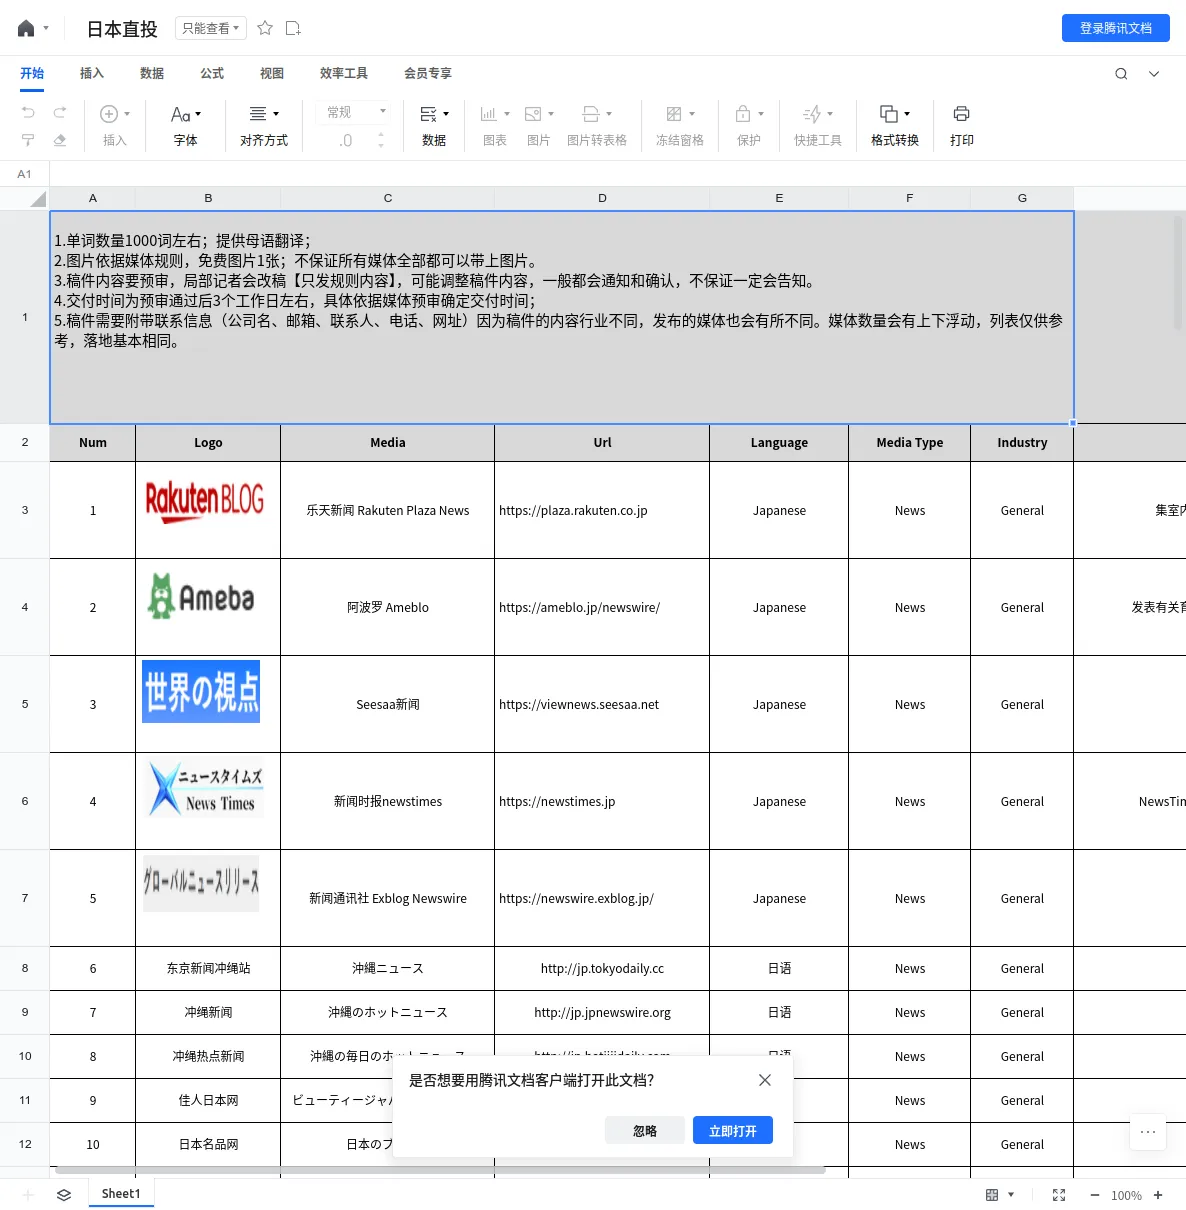Star this document as favorite

pos(265,28)
